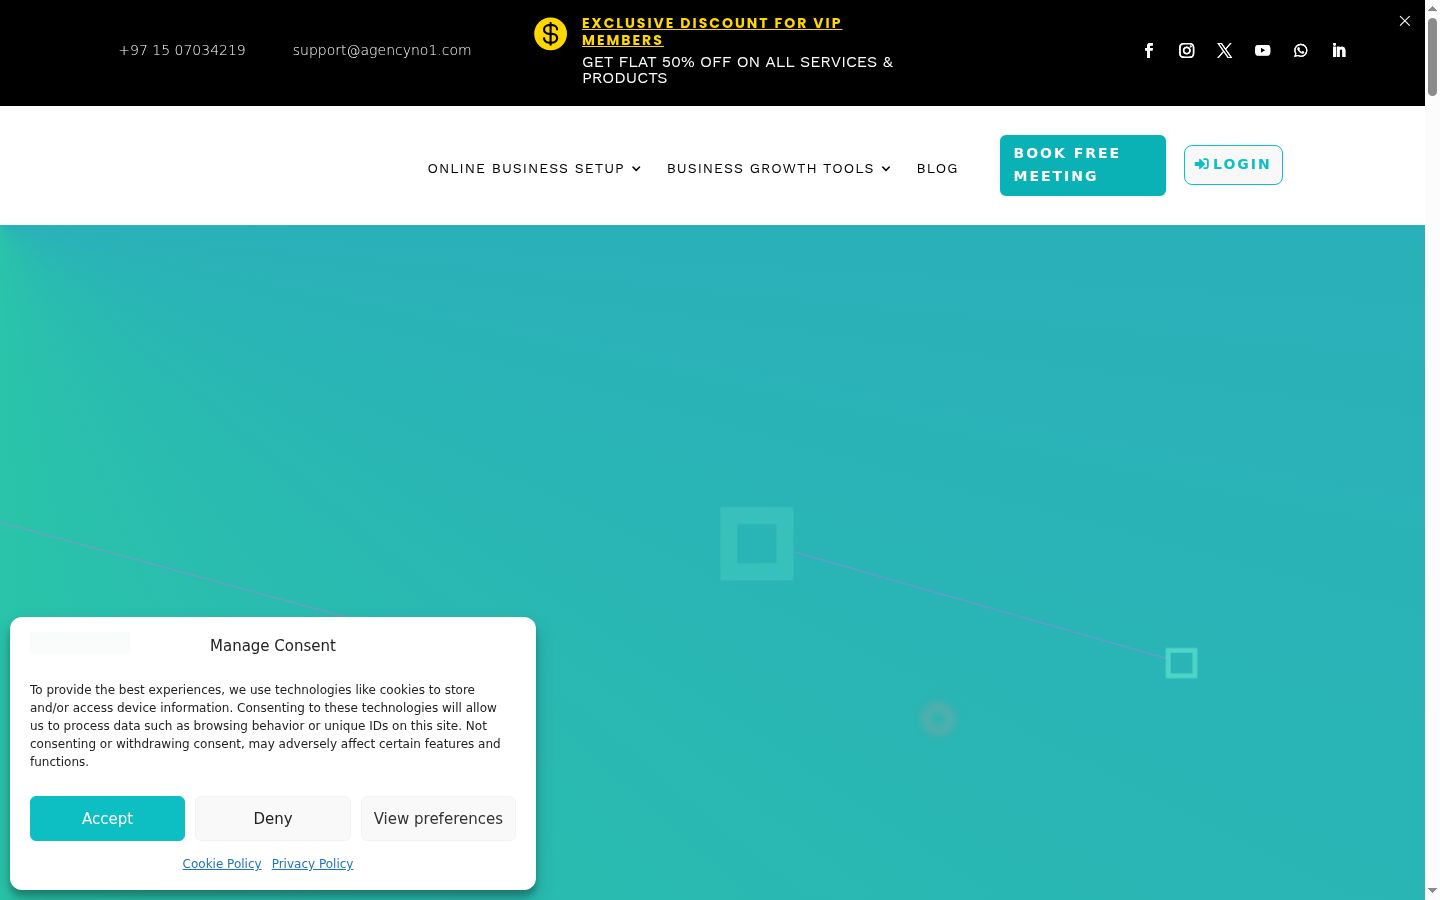This screenshot has height=900, width=1440.
Task: Click the page vertical scrollbar thumb
Action: tap(1432, 57)
